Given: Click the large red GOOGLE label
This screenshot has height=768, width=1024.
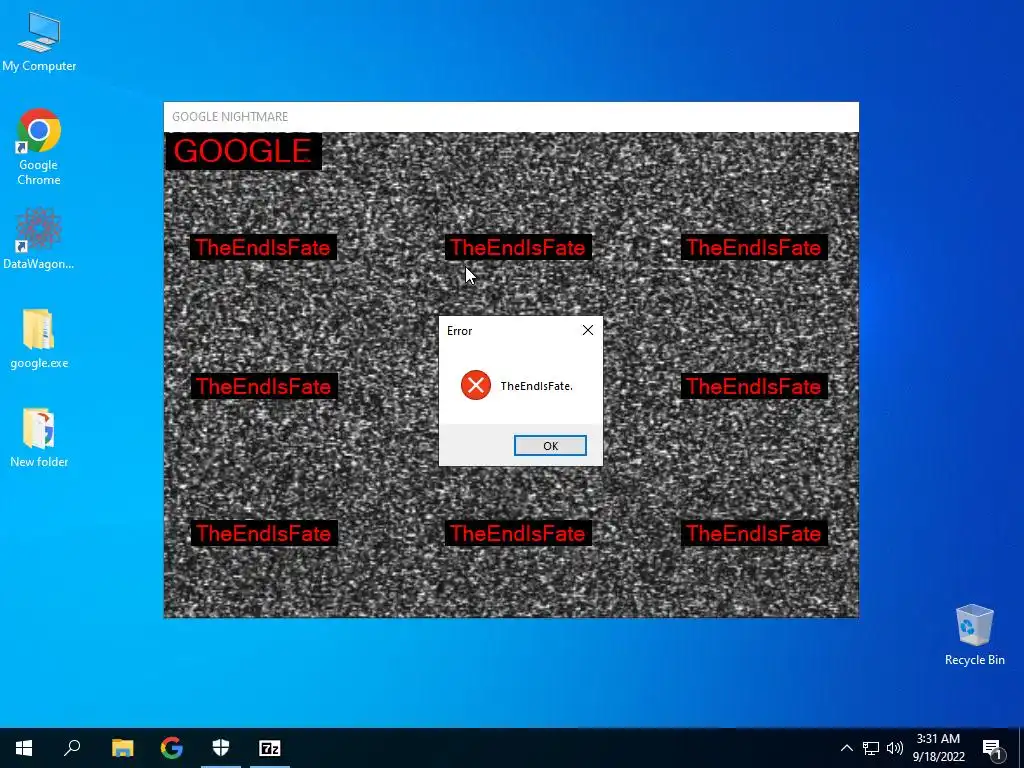Looking at the screenshot, I should point(243,151).
